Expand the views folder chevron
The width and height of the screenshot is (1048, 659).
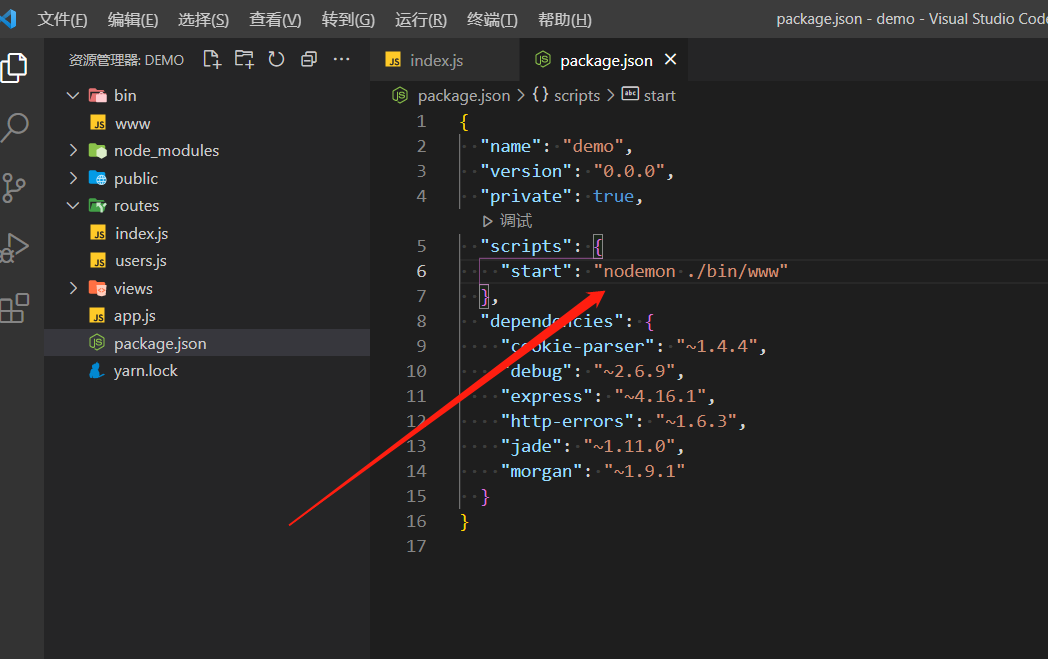point(73,288)
